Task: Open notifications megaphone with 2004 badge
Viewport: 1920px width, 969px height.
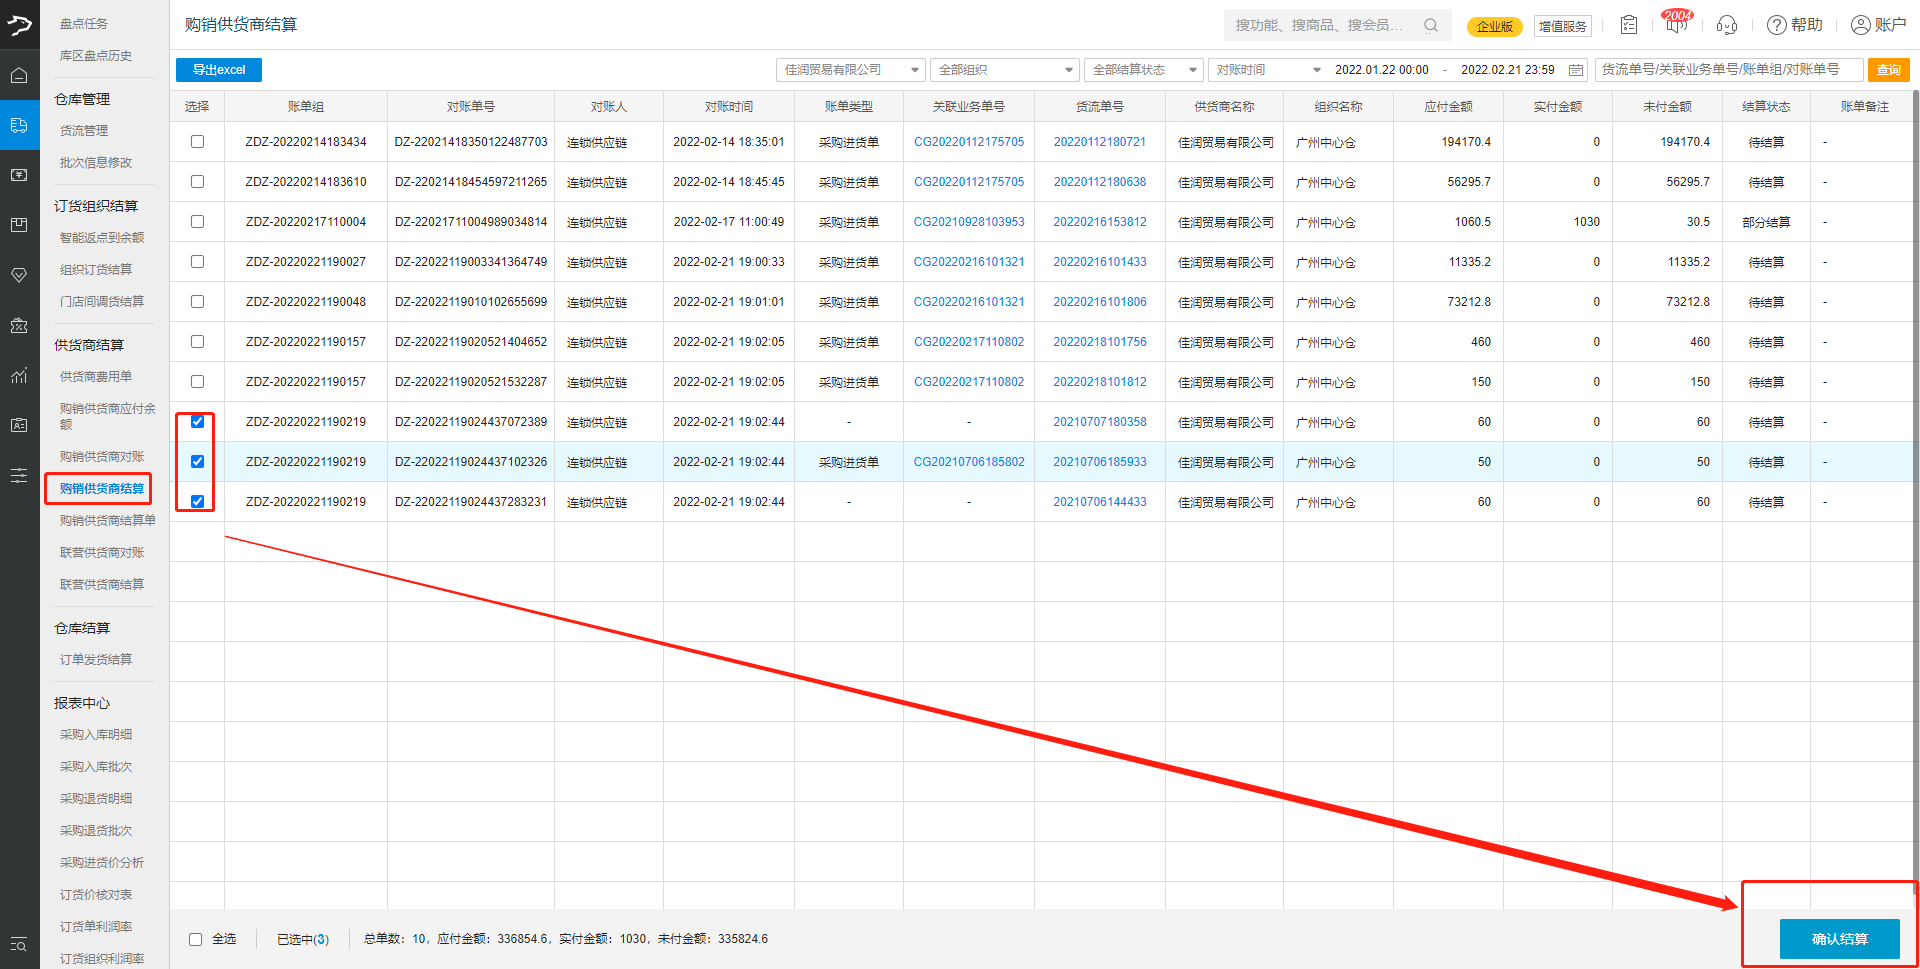Action: (1676, 23)
